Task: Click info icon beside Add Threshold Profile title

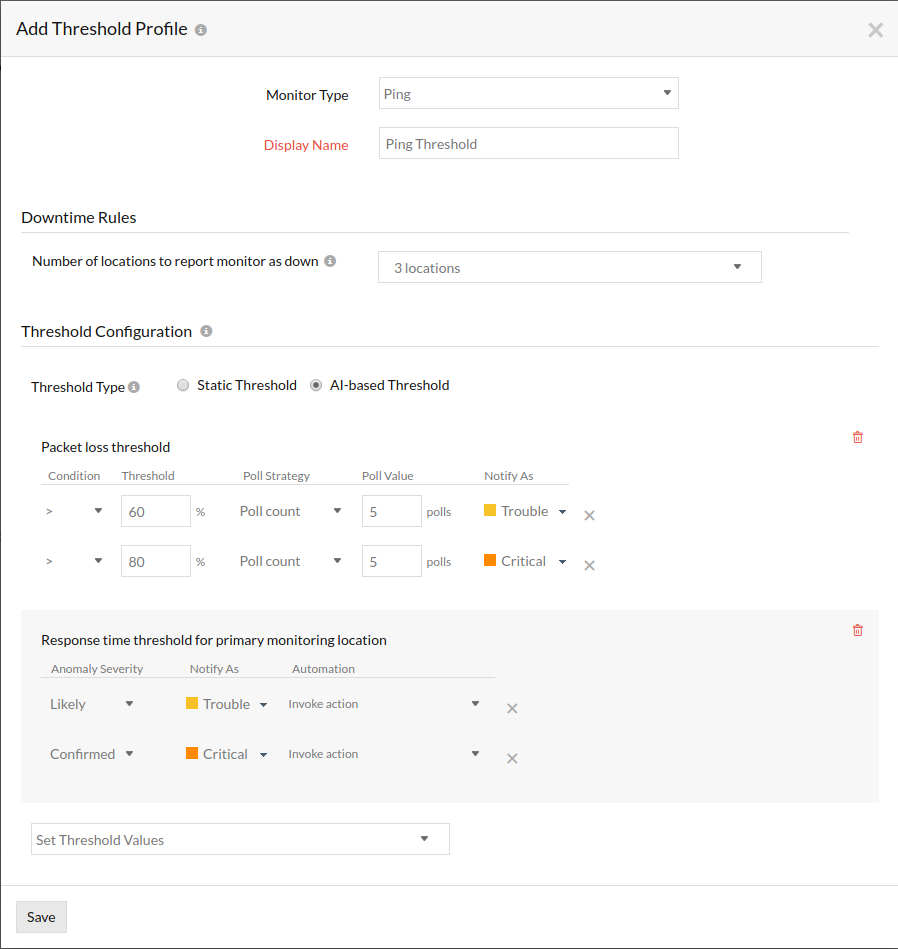Action: pos(201,30)
